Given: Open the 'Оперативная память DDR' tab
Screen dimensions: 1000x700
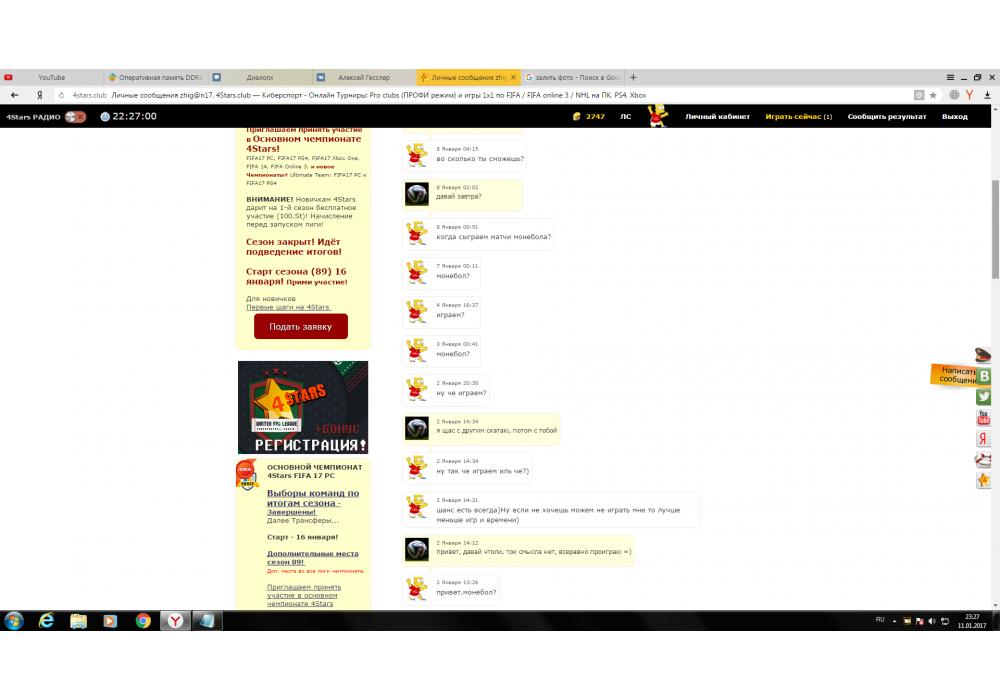Looking at the screenshot, I should 154,77.
